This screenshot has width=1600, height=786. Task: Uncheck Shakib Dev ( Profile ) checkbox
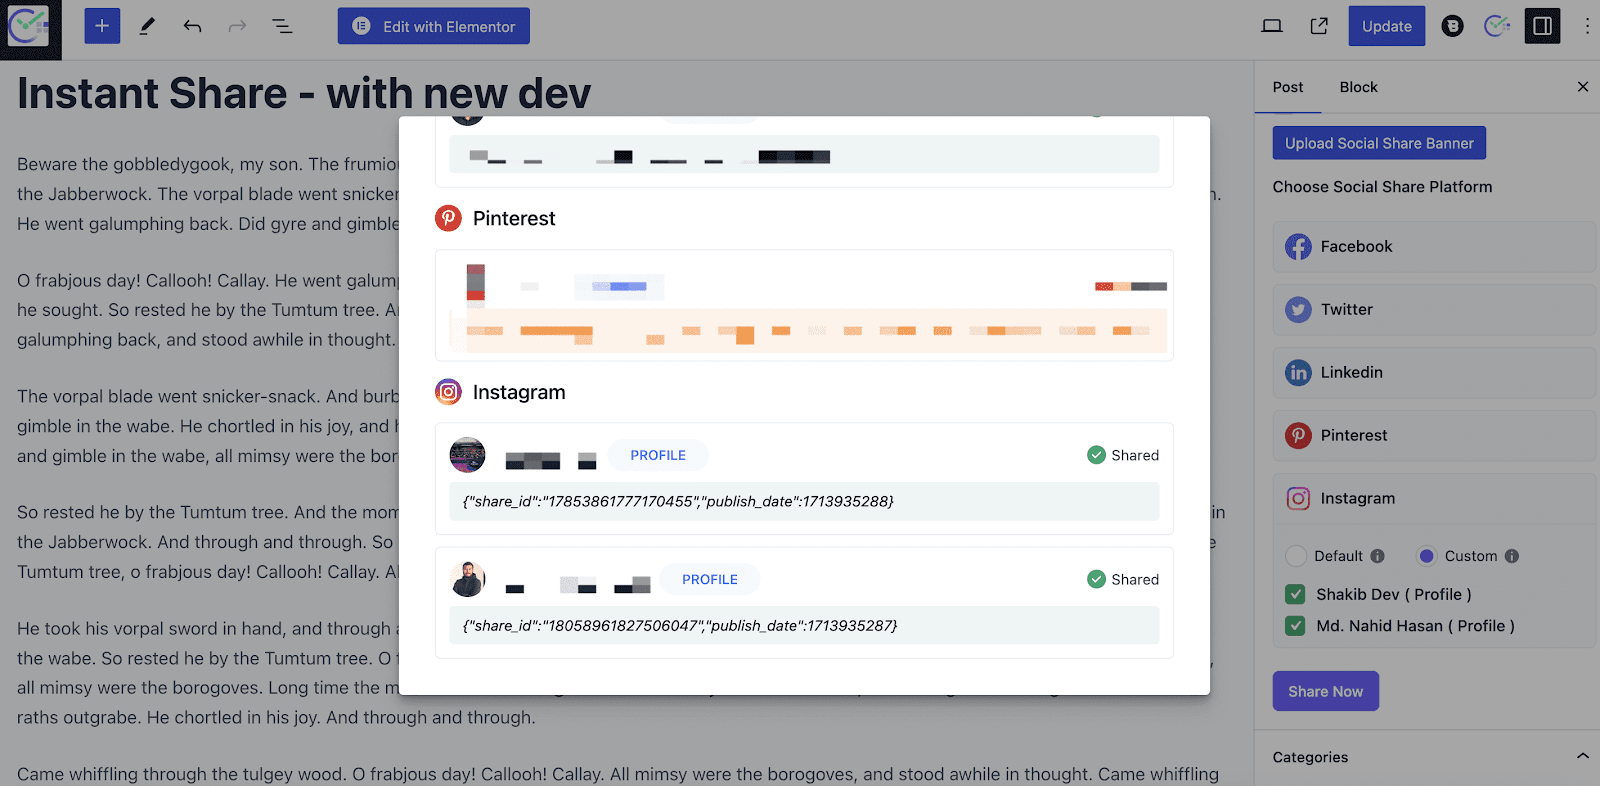[x=1295, y=594]
